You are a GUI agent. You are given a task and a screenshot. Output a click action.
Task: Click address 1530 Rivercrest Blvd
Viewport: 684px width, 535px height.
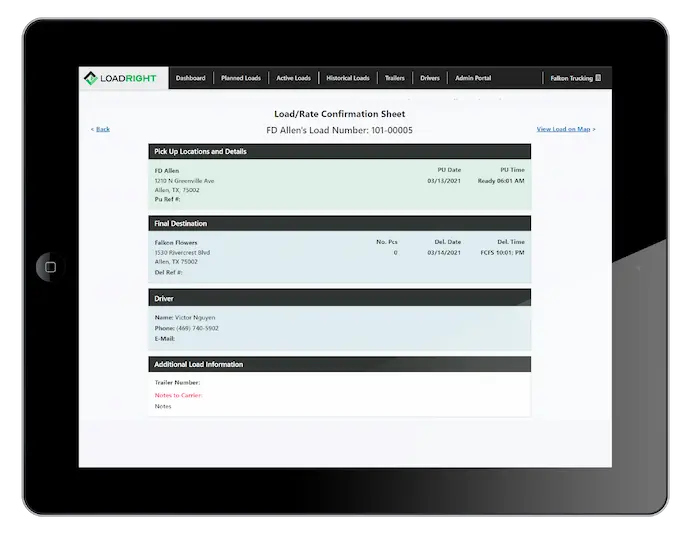tap(182, 253)
